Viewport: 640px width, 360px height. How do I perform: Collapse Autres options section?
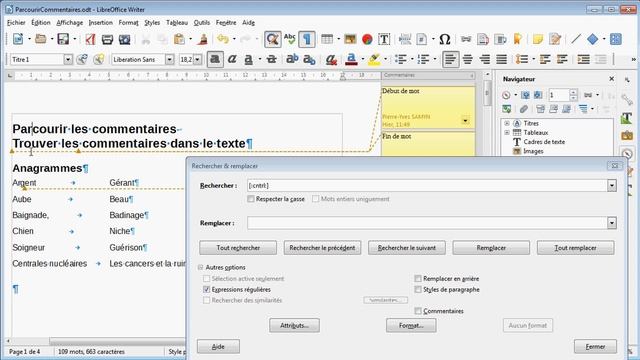200,267
